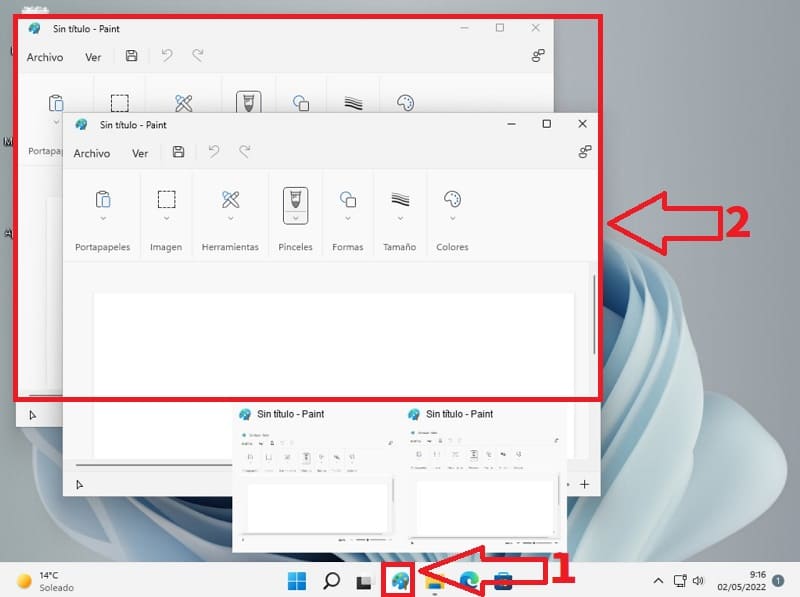Expand chevron under Tamaño size icon
The image size is (800, 597).
click(401, 218)
